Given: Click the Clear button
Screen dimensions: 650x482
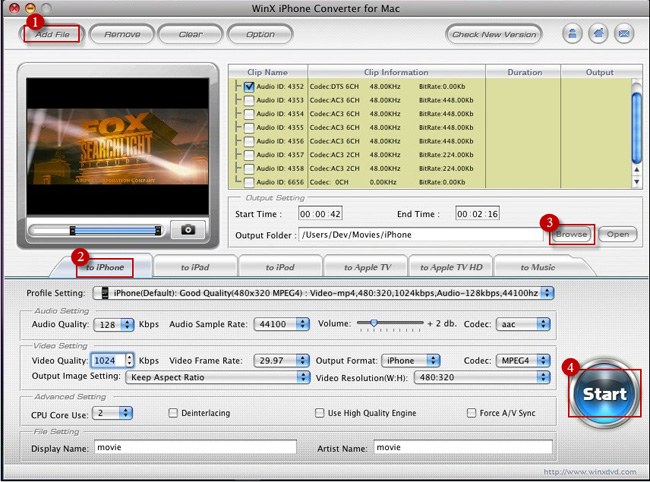Looking at the screenshot, I should point(191,34).
